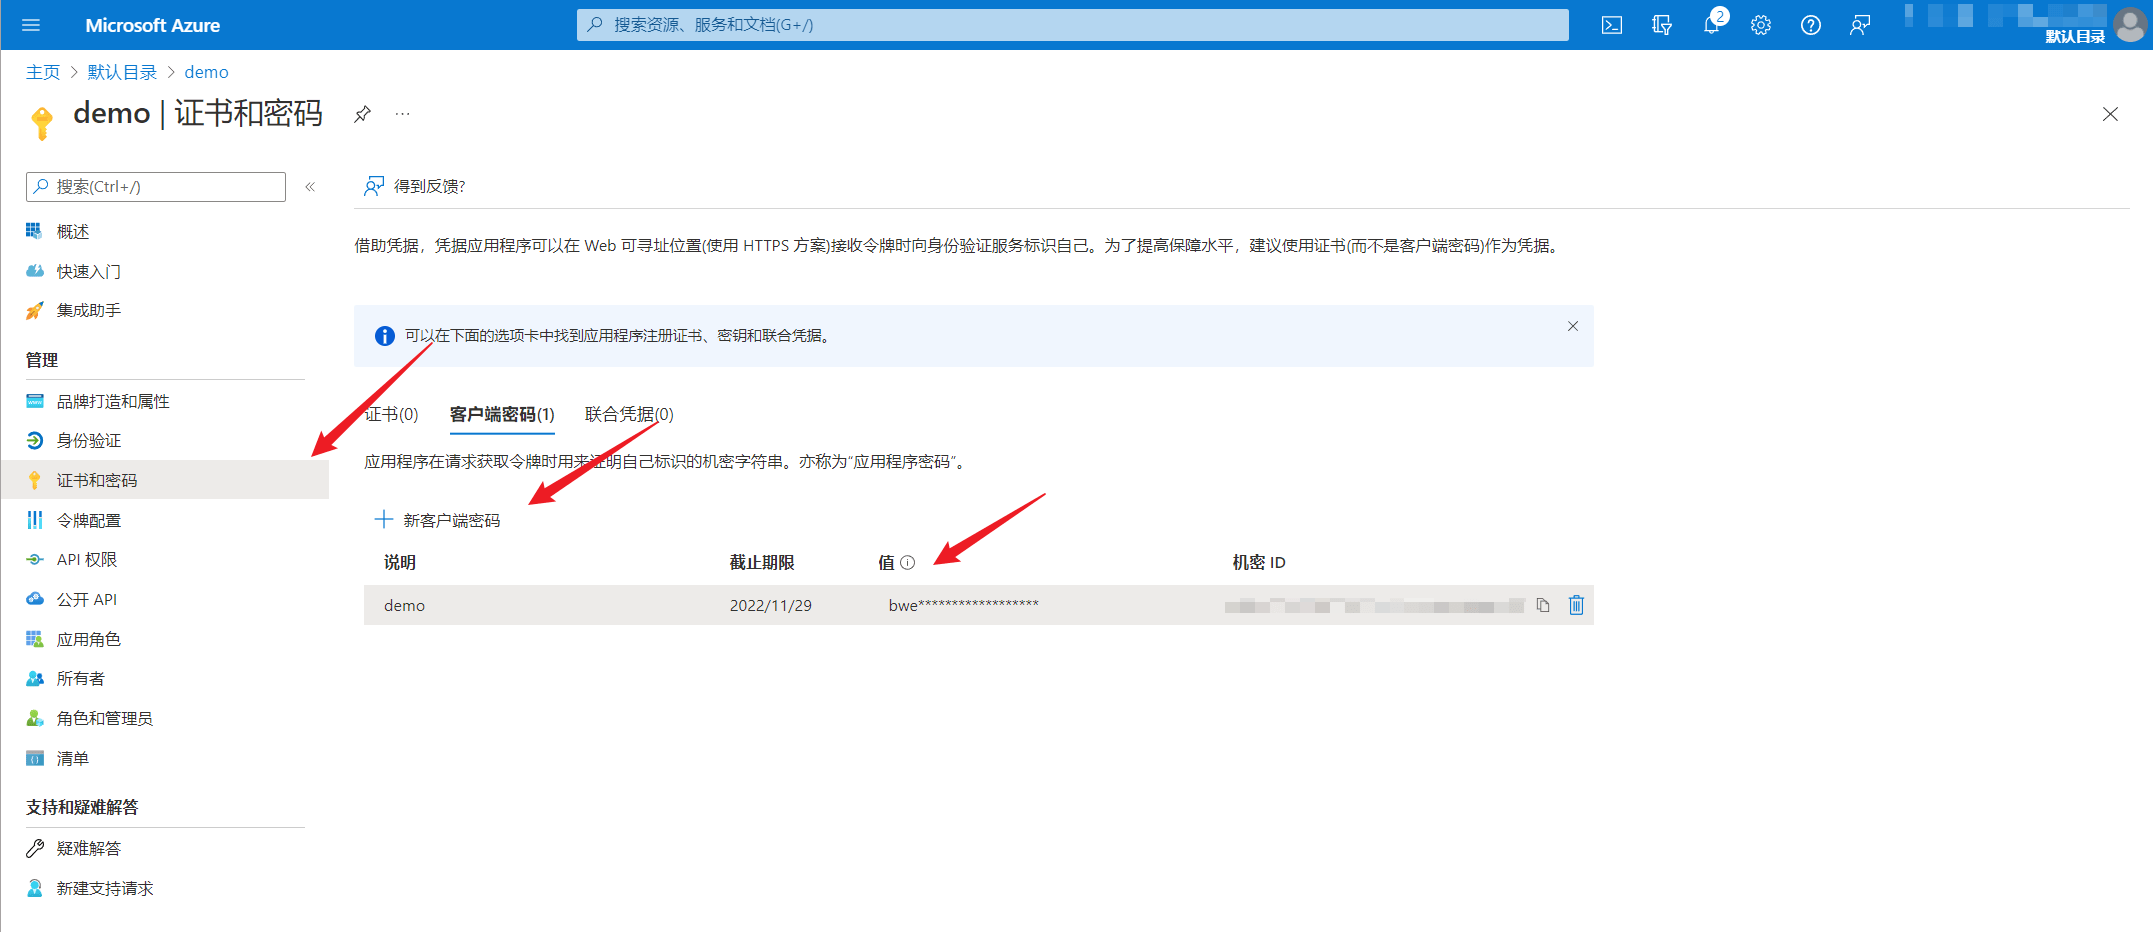Click the notifications bell icon

pyautogui.click(x=1711, y=25)
